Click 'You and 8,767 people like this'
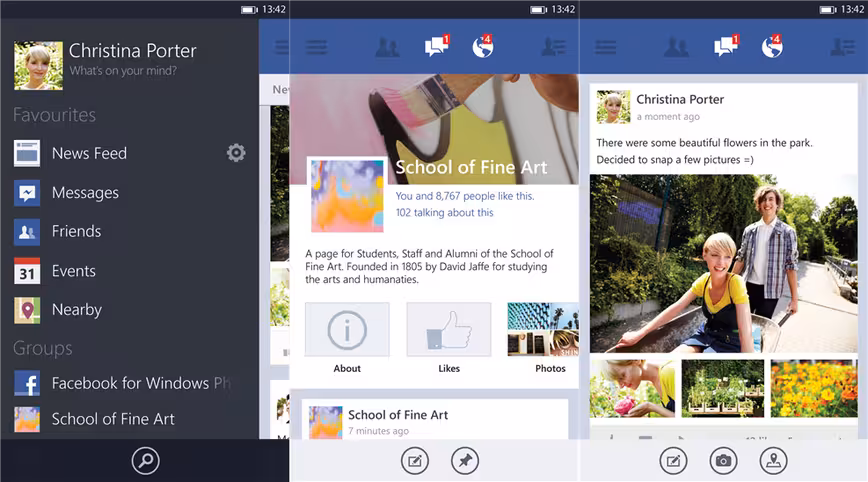This screenshot has height=482, width=868. click(464, 196)
